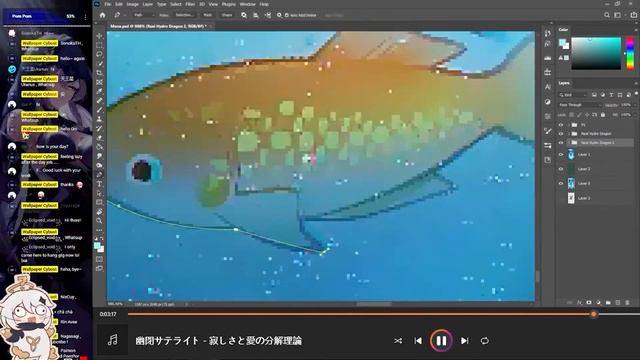Select the Lasso tool

coord(99,54)
